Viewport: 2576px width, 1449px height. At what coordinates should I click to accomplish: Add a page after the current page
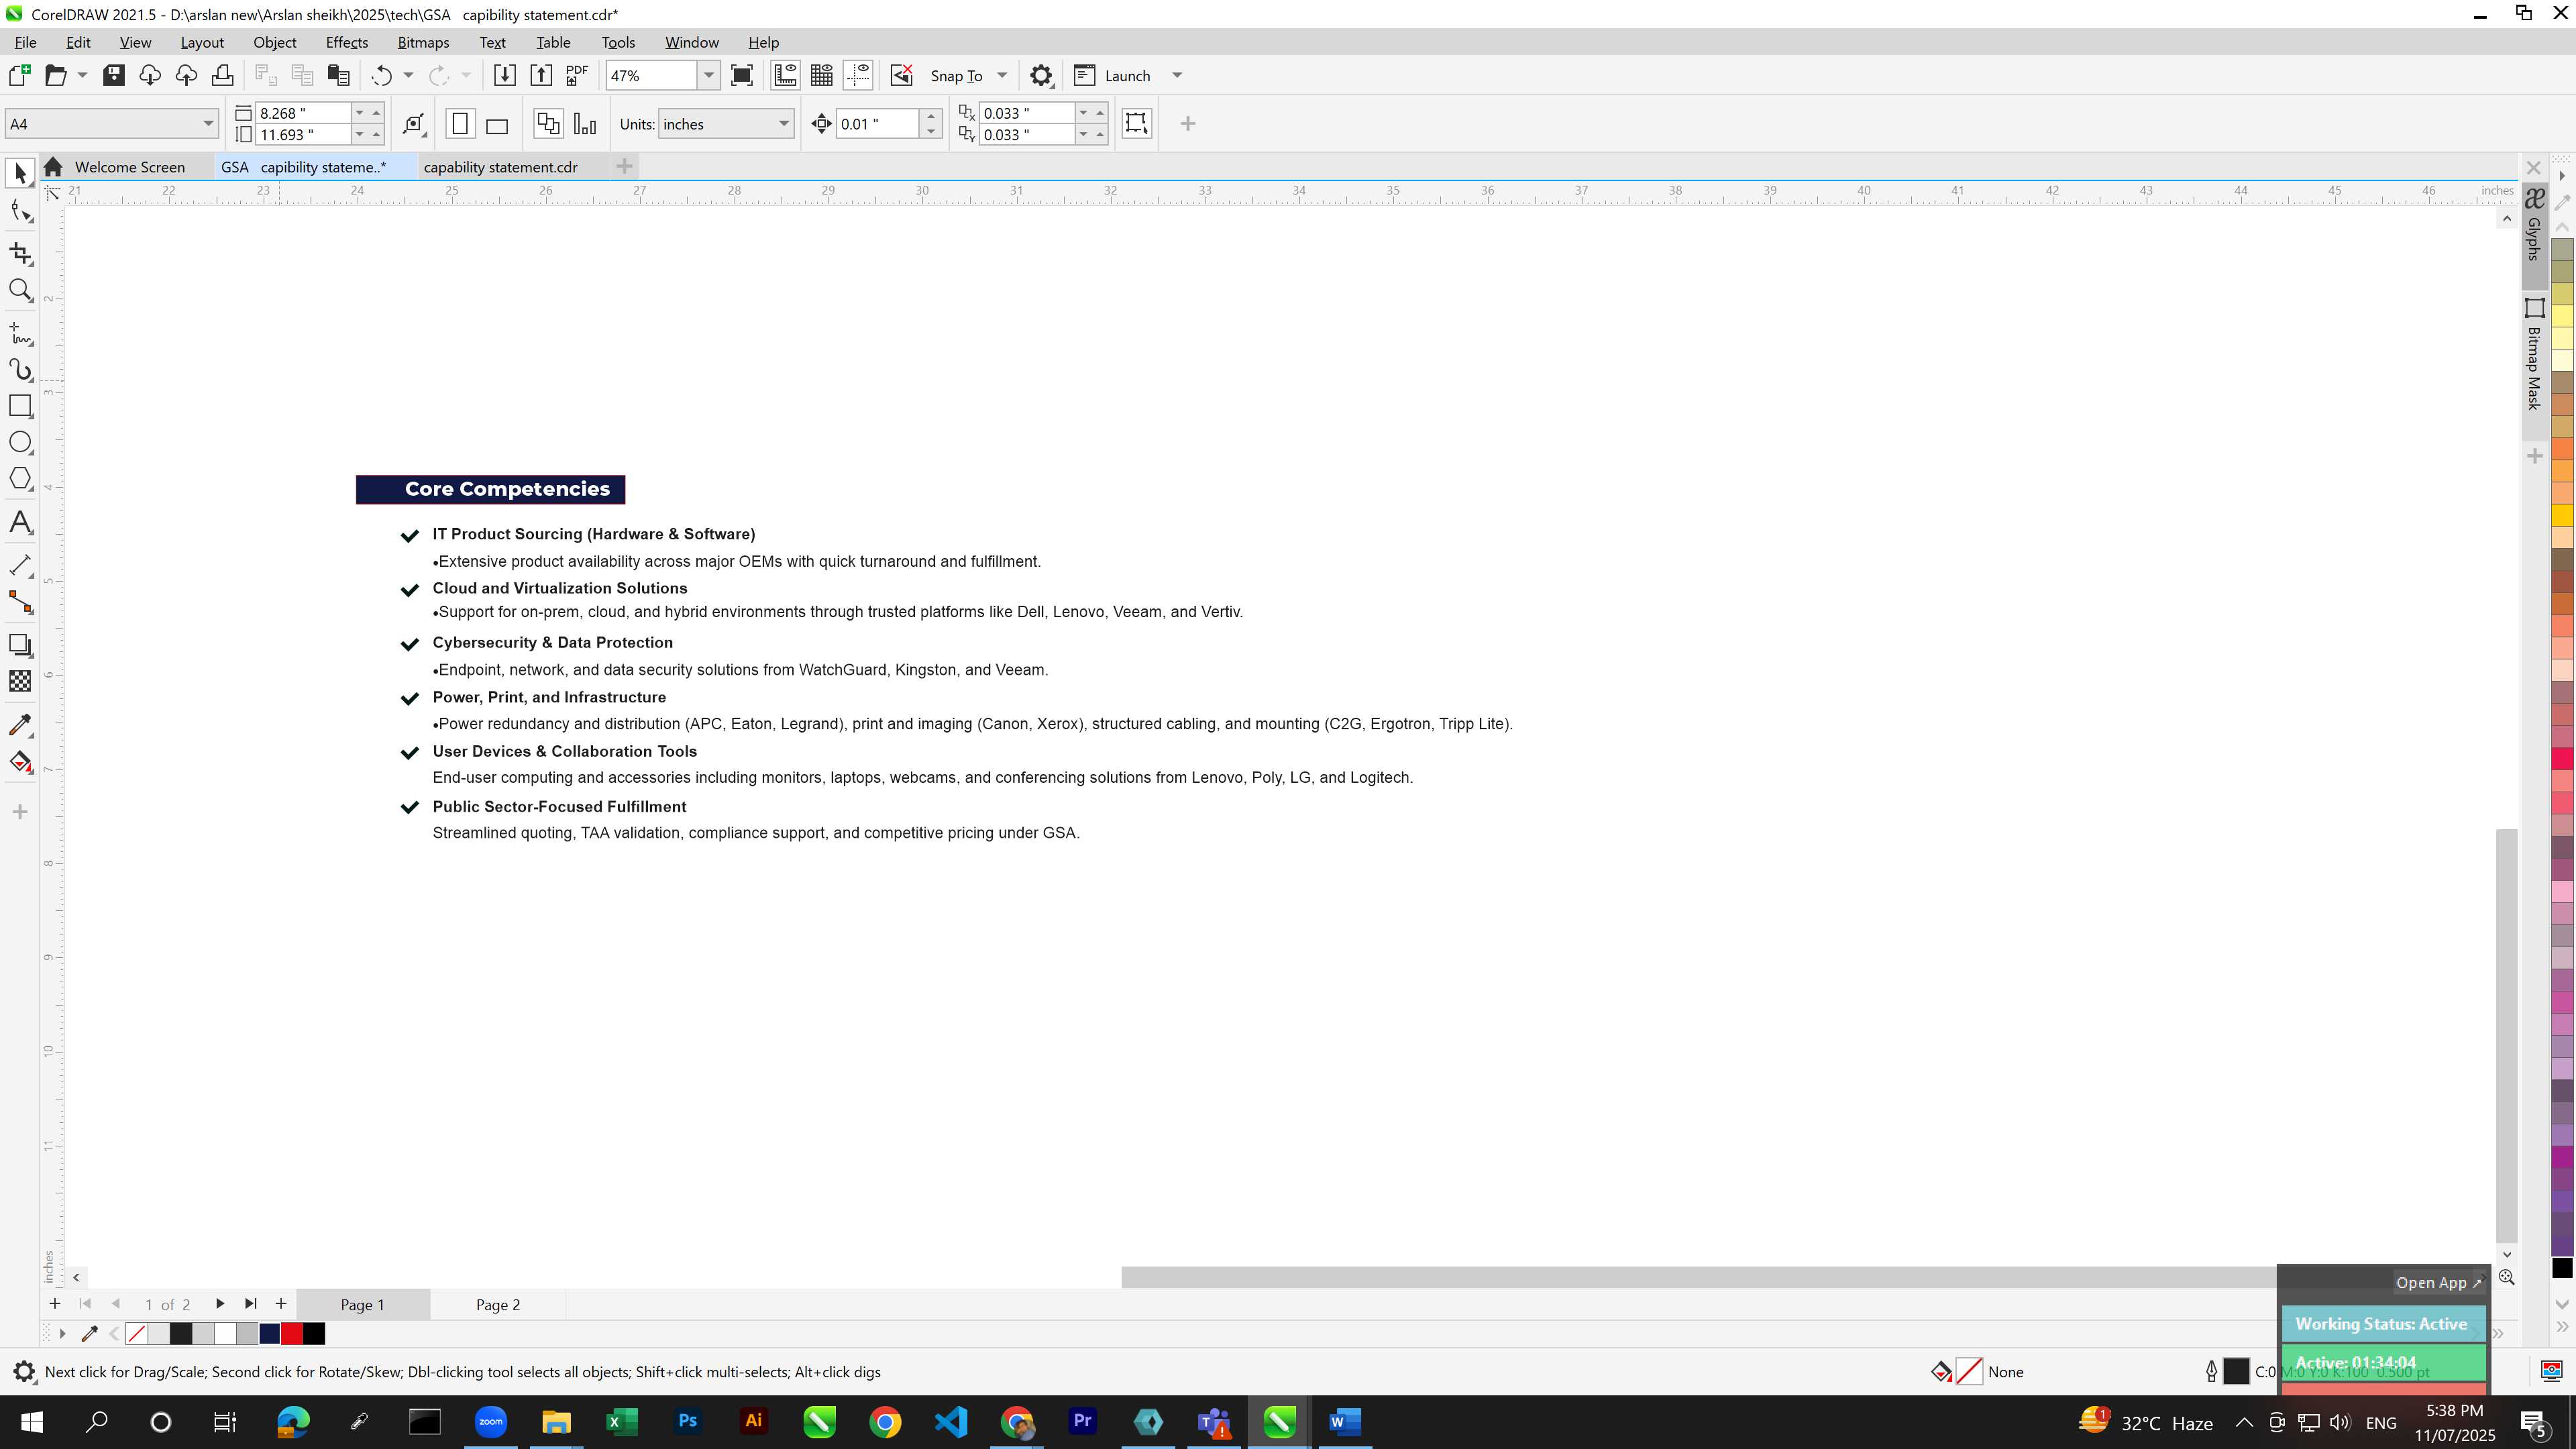tap(281, 1304)
